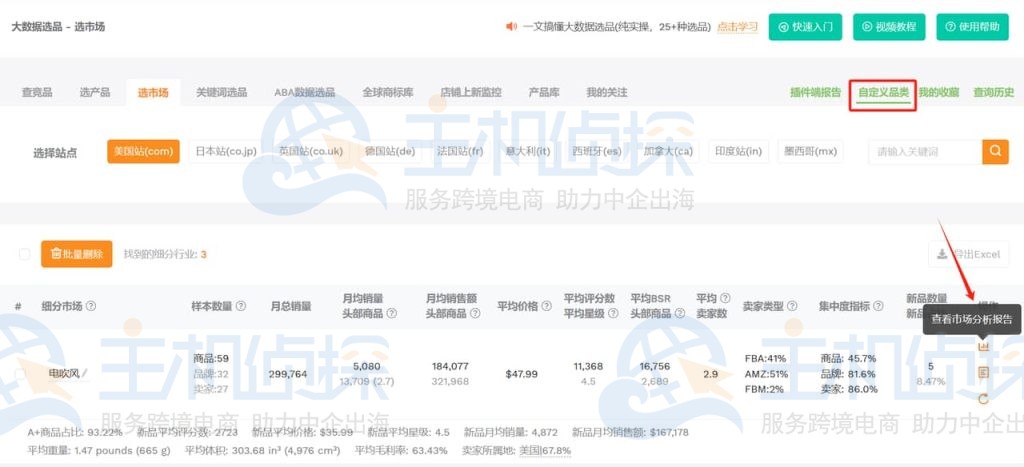The image size is (1024, 467).
Task: Select site 印度站(in)
Action: 738,152
